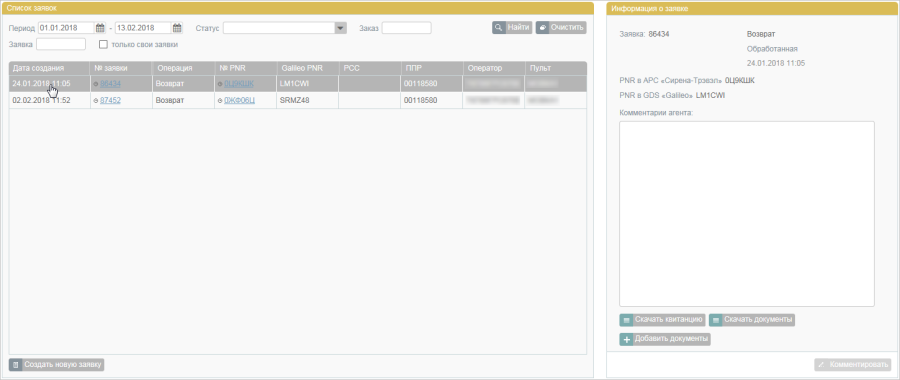
Task: Click Создать новую заявку button
Action: pyautogui.click(x=56, y=365)
